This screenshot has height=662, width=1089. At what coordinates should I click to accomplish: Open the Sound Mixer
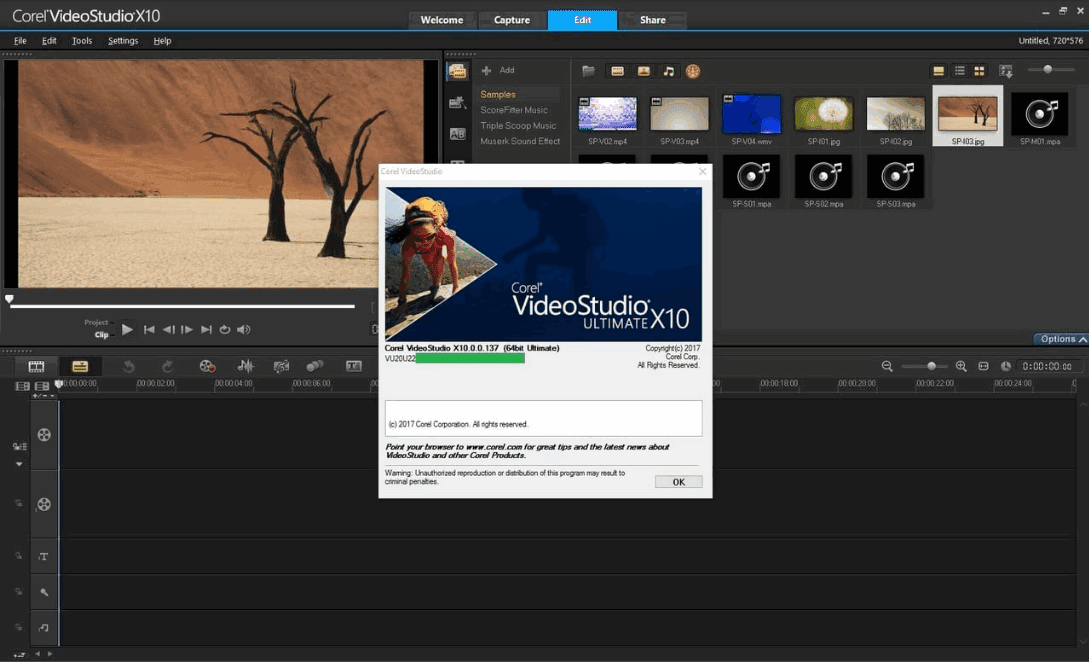click(245, 366)
